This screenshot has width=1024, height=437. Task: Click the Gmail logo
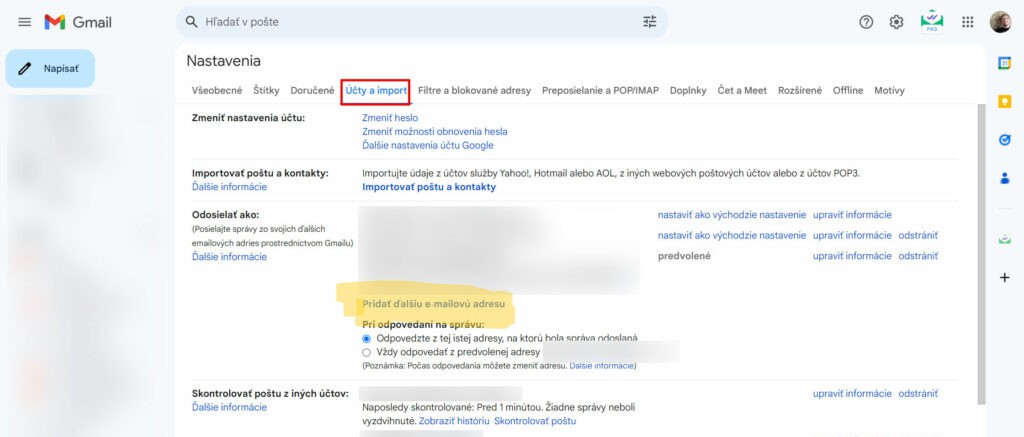tap(78, 22)
